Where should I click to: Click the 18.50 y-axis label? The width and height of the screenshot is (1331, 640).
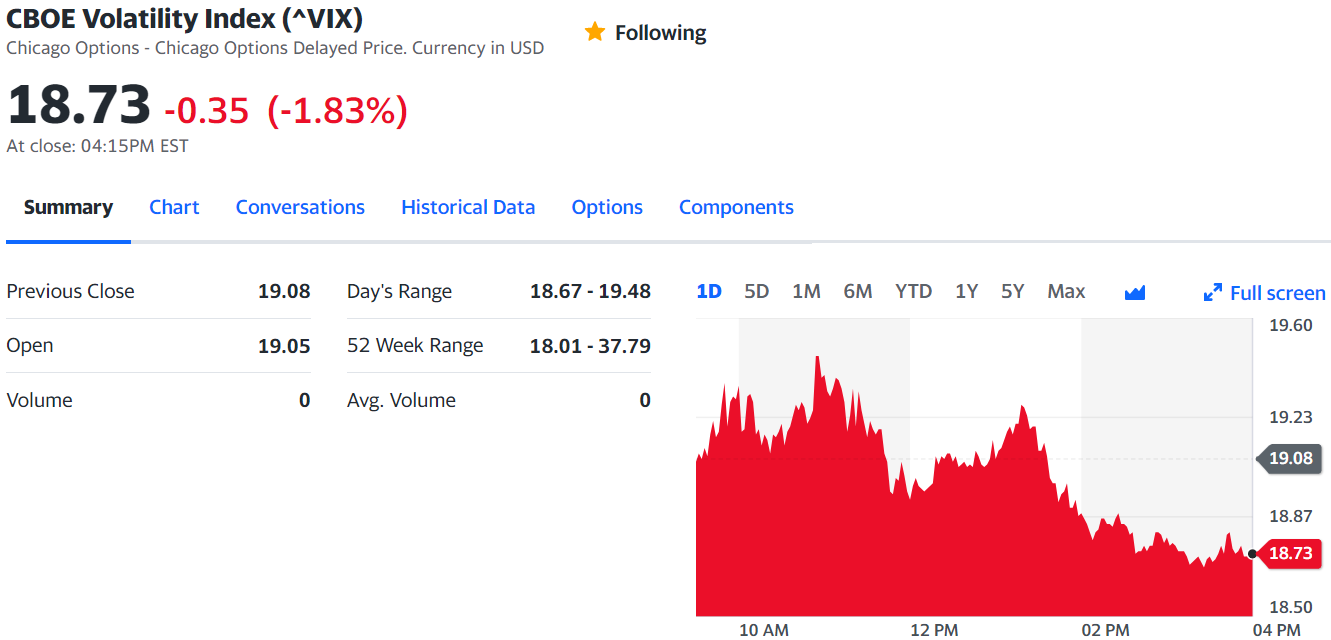(1290, 607)
